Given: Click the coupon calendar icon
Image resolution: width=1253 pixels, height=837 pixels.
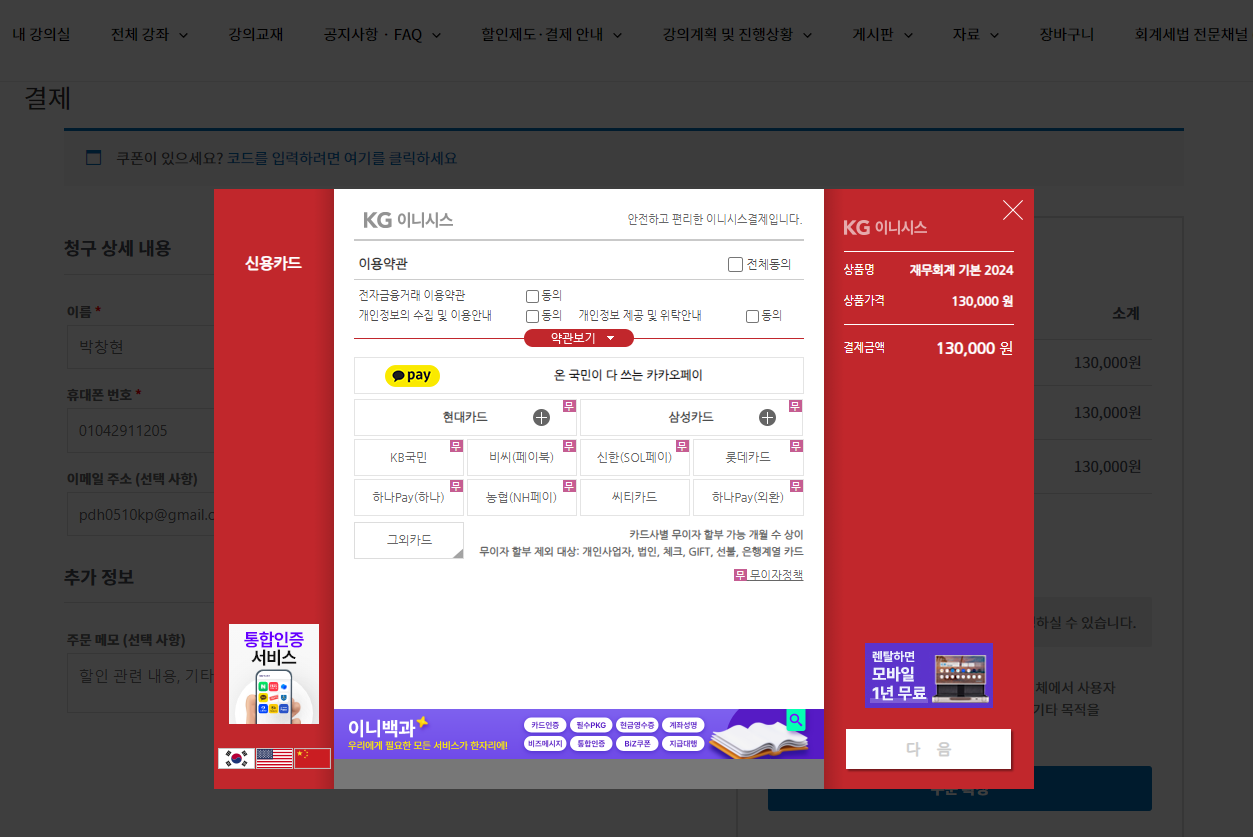Looking at the screenshot, I should pos(94,158).
